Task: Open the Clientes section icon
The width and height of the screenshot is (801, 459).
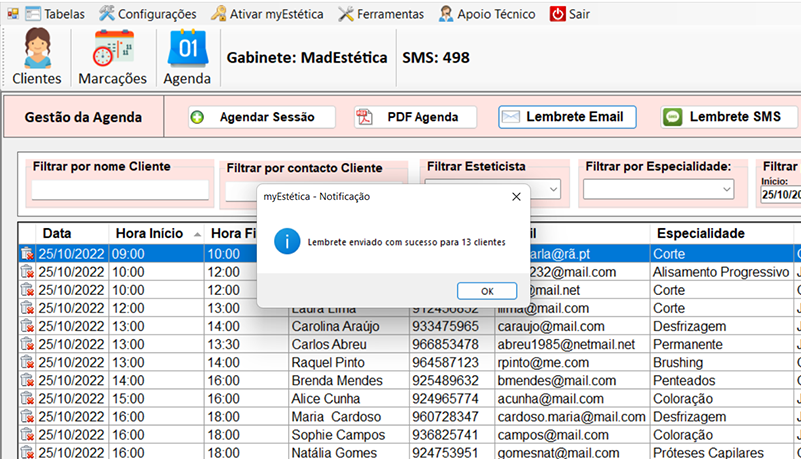Action: (37, 57)
